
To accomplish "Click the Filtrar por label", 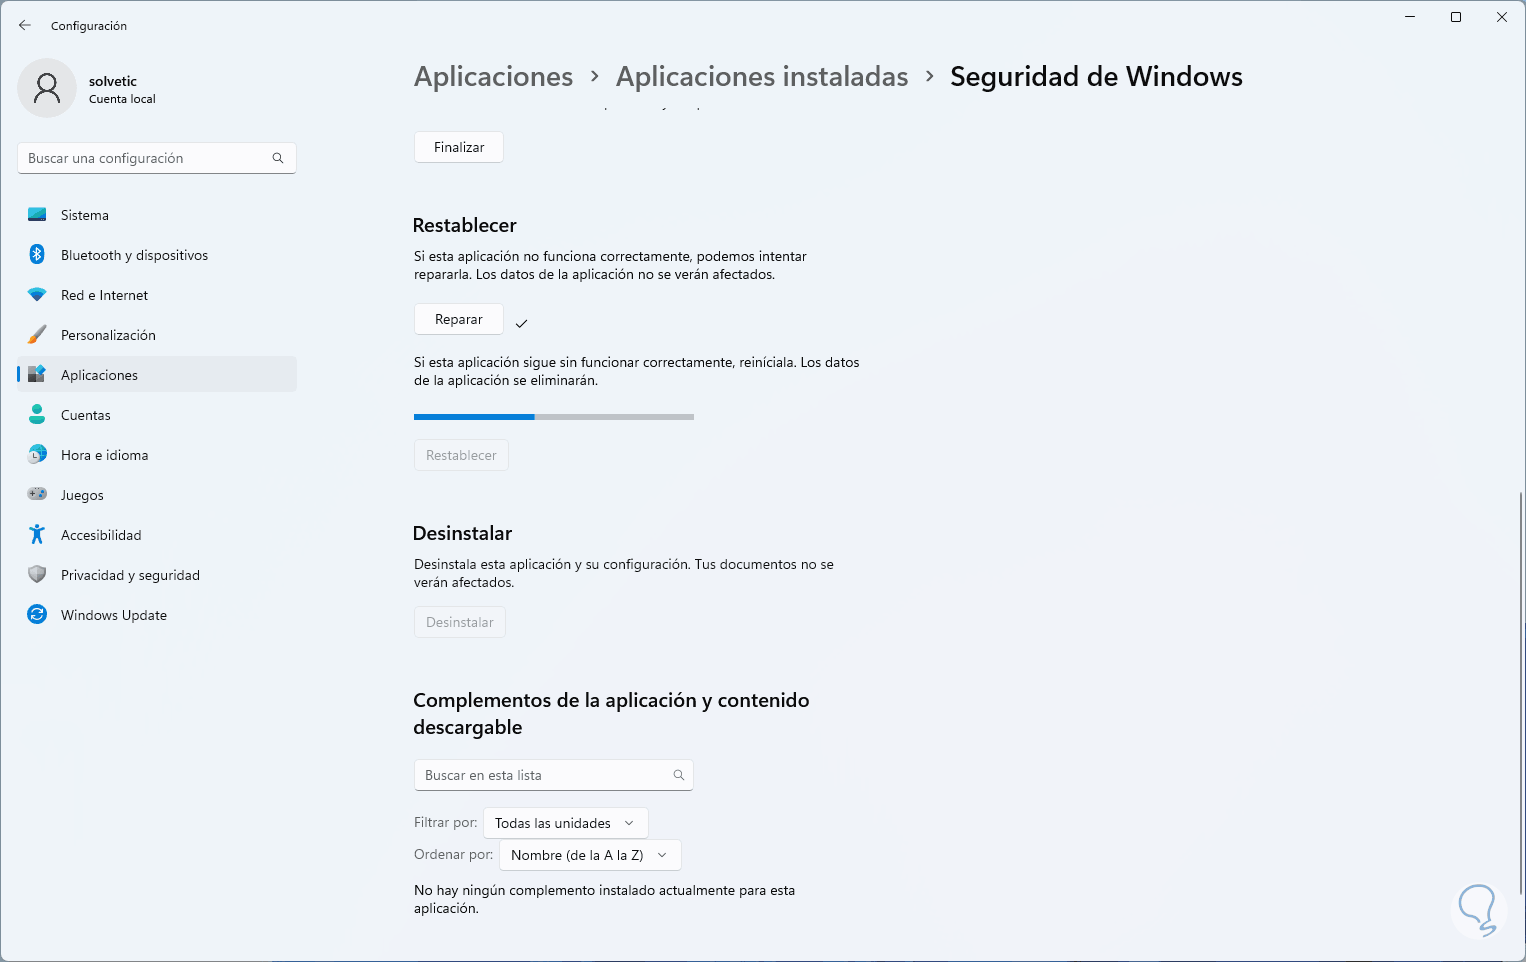I will pyautogui.click(x=446, y=823).
